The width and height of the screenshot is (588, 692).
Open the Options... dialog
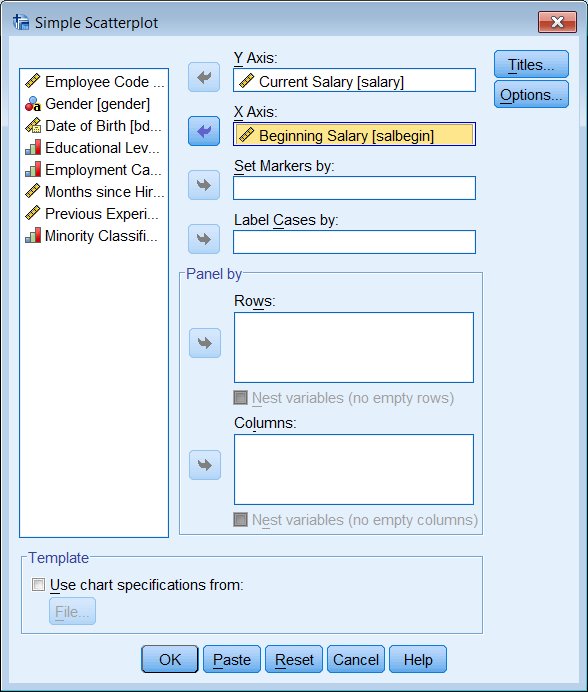[x=531, y=94]
